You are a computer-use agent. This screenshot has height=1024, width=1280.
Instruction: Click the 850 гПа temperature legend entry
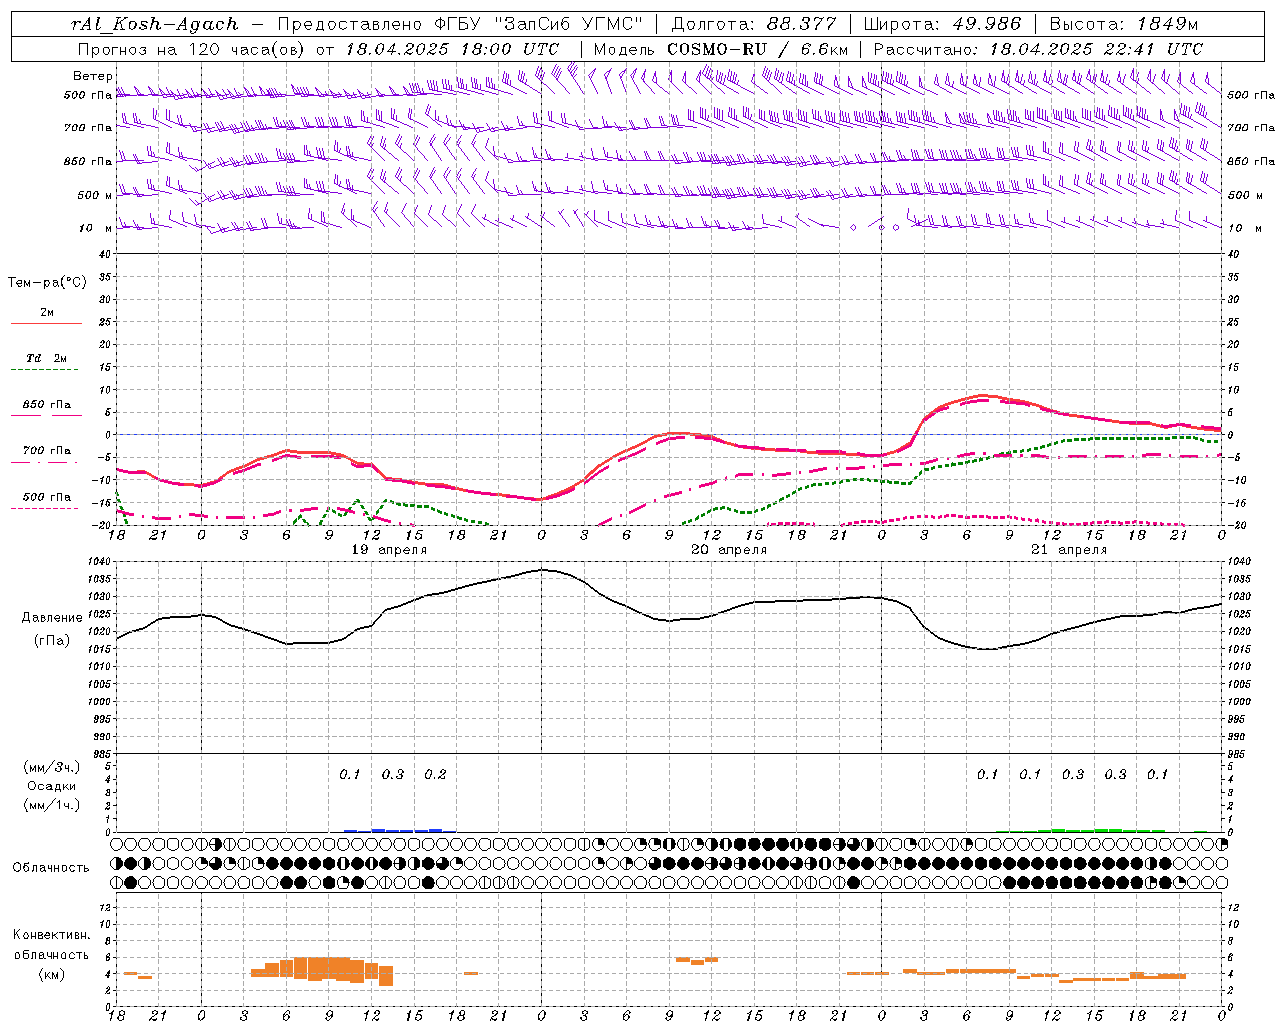(46, 405)
